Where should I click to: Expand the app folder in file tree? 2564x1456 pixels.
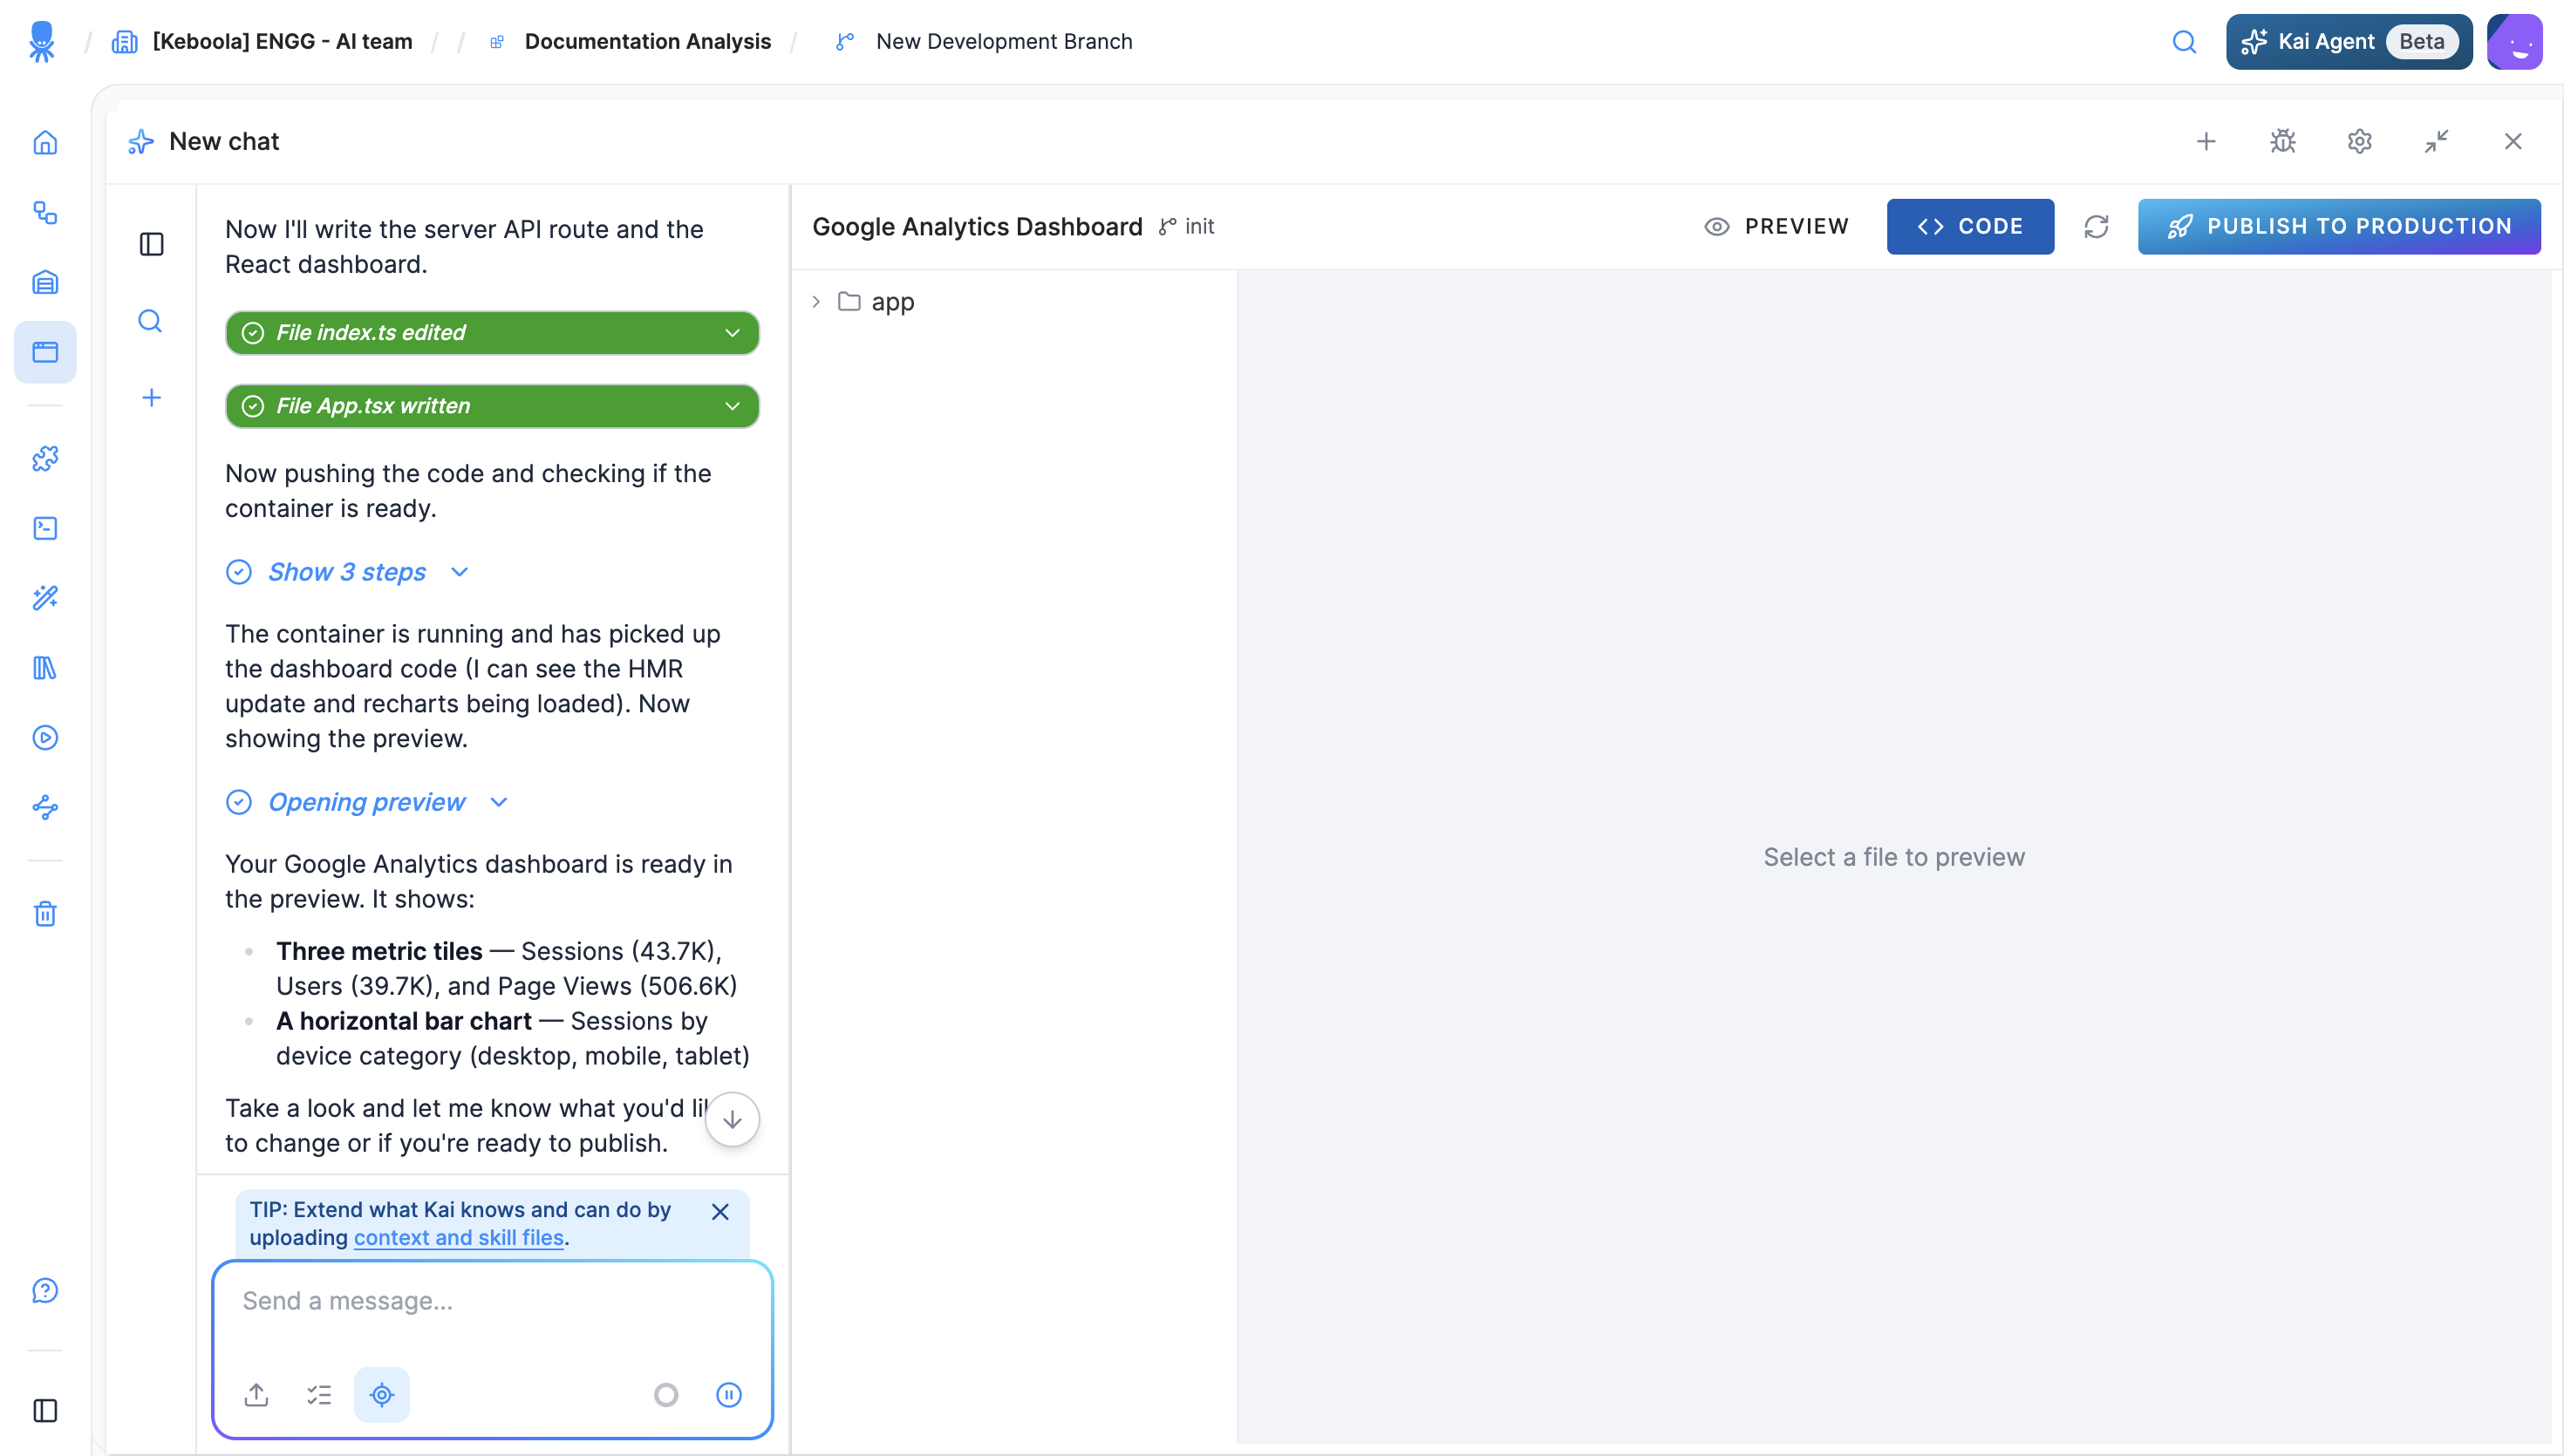[816, 302]
